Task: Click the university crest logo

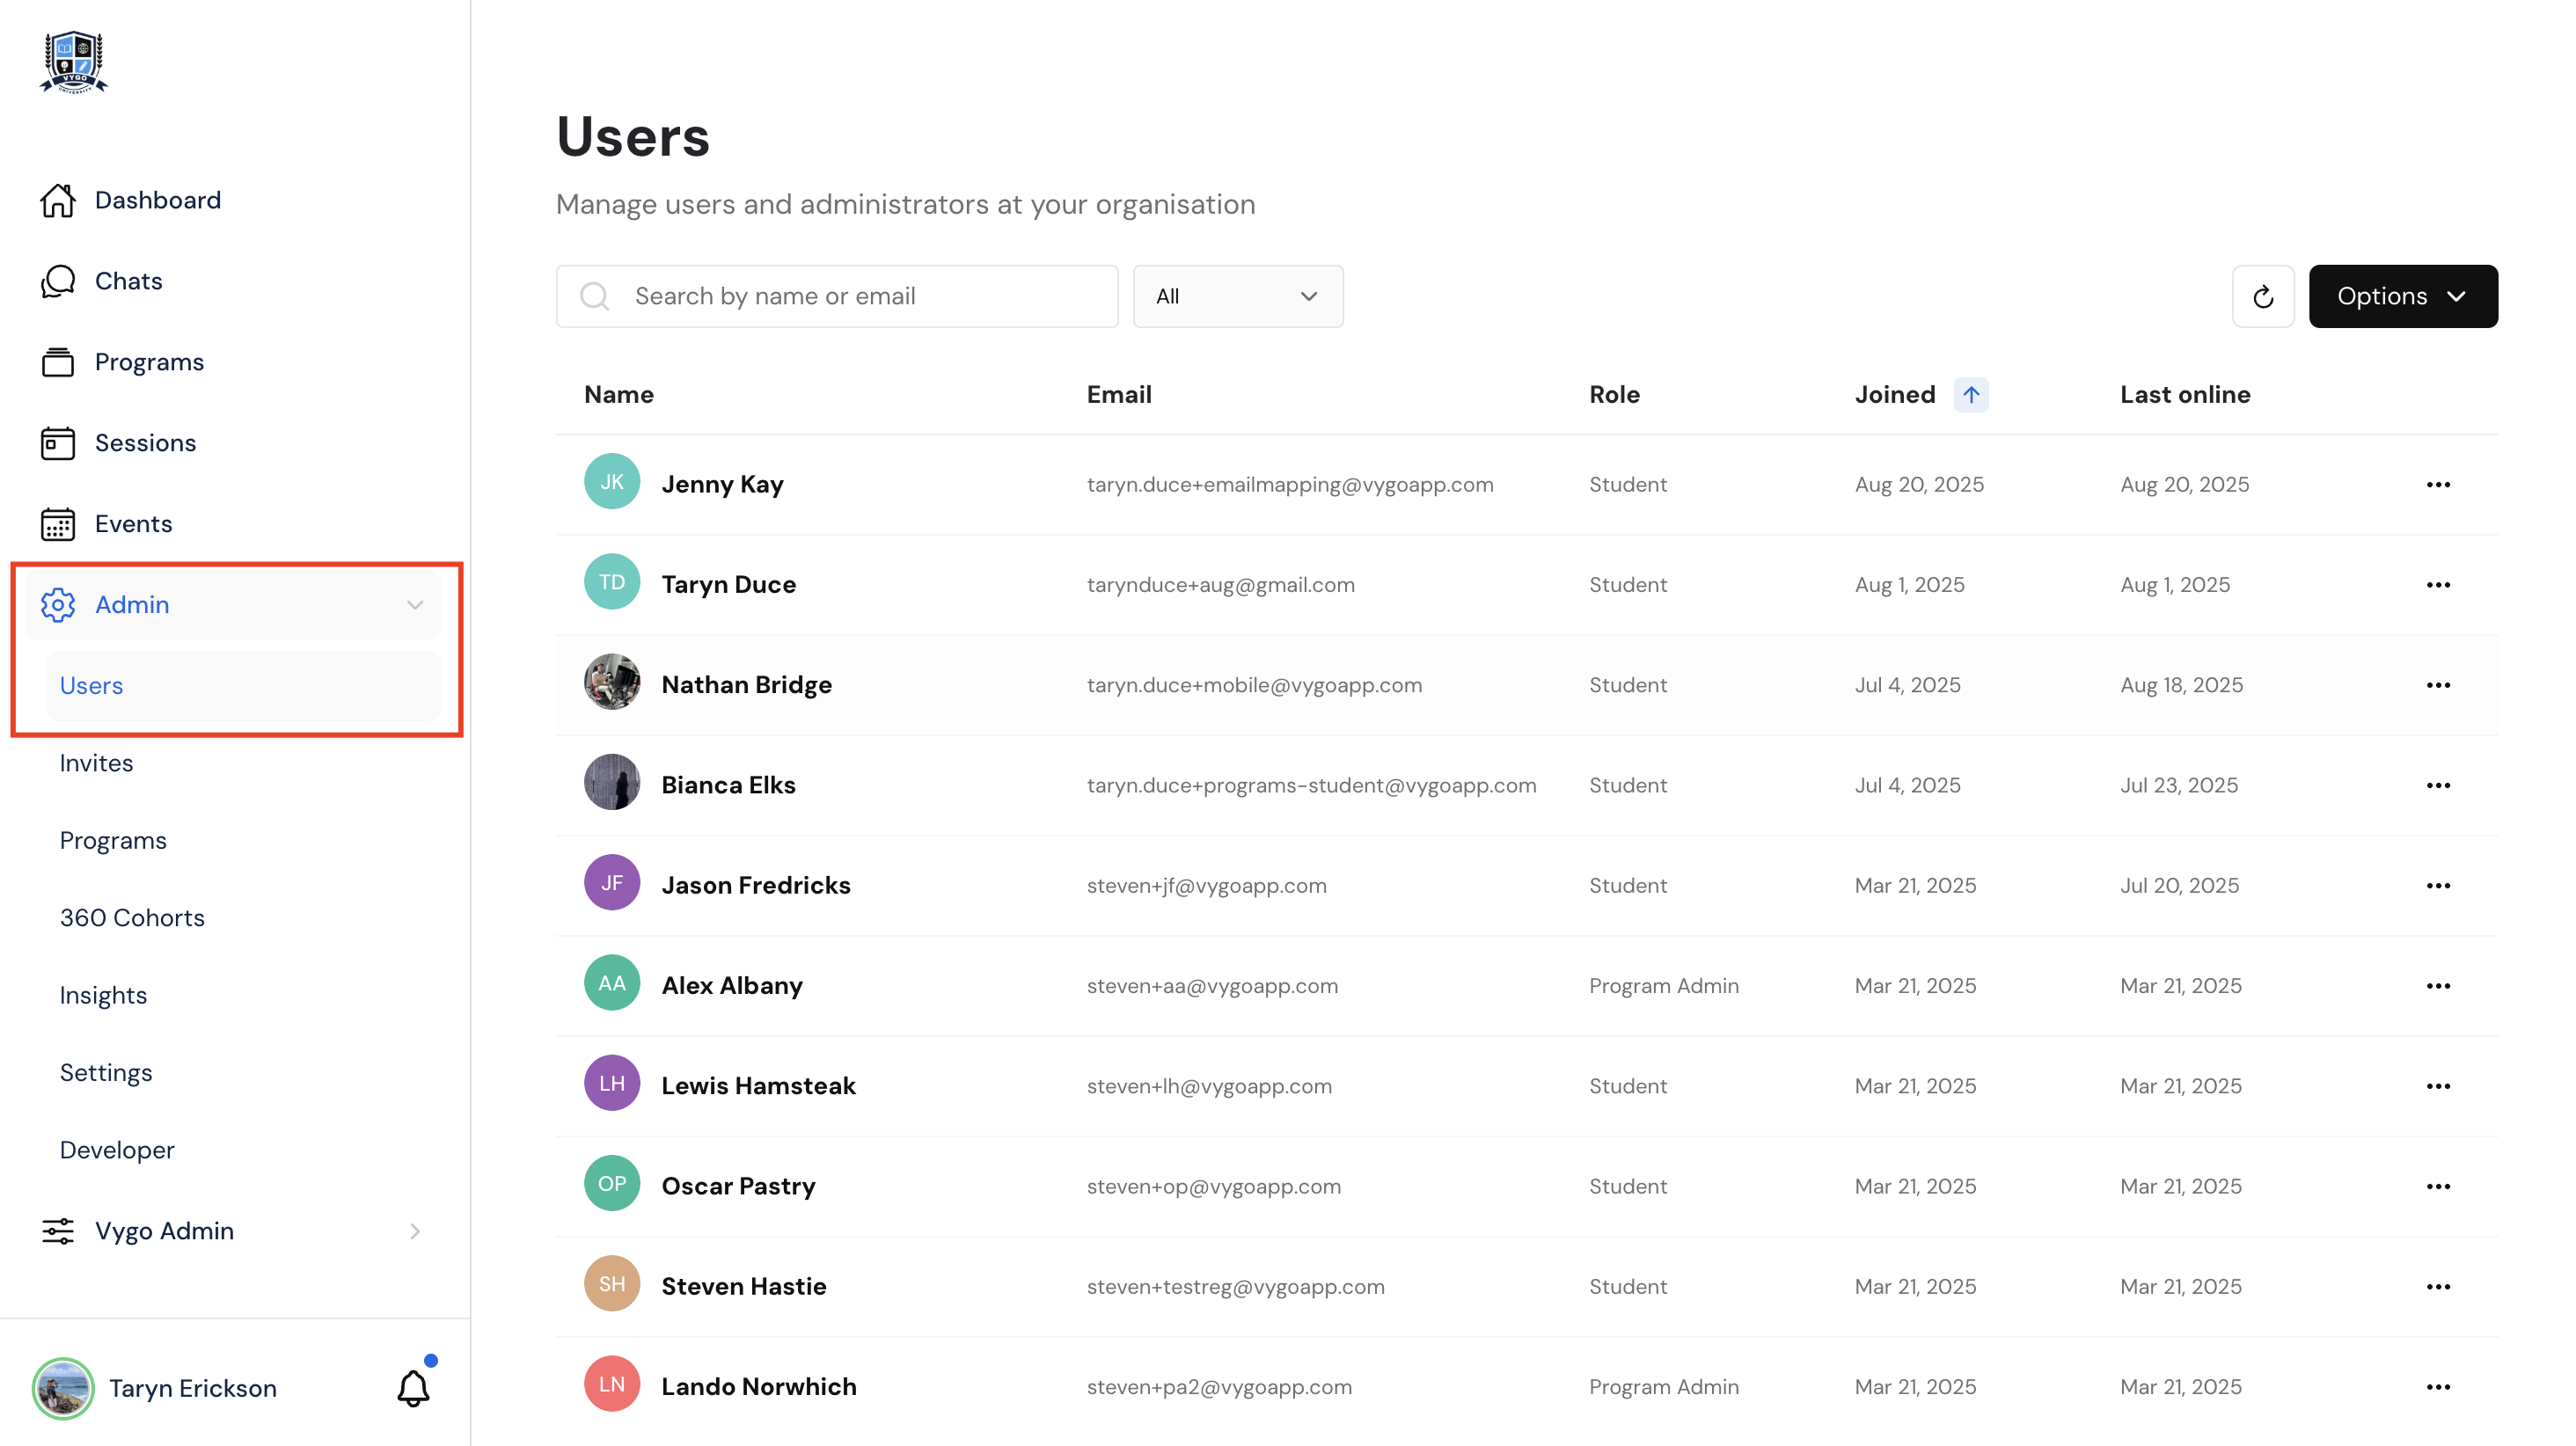Action: point(74,62)
